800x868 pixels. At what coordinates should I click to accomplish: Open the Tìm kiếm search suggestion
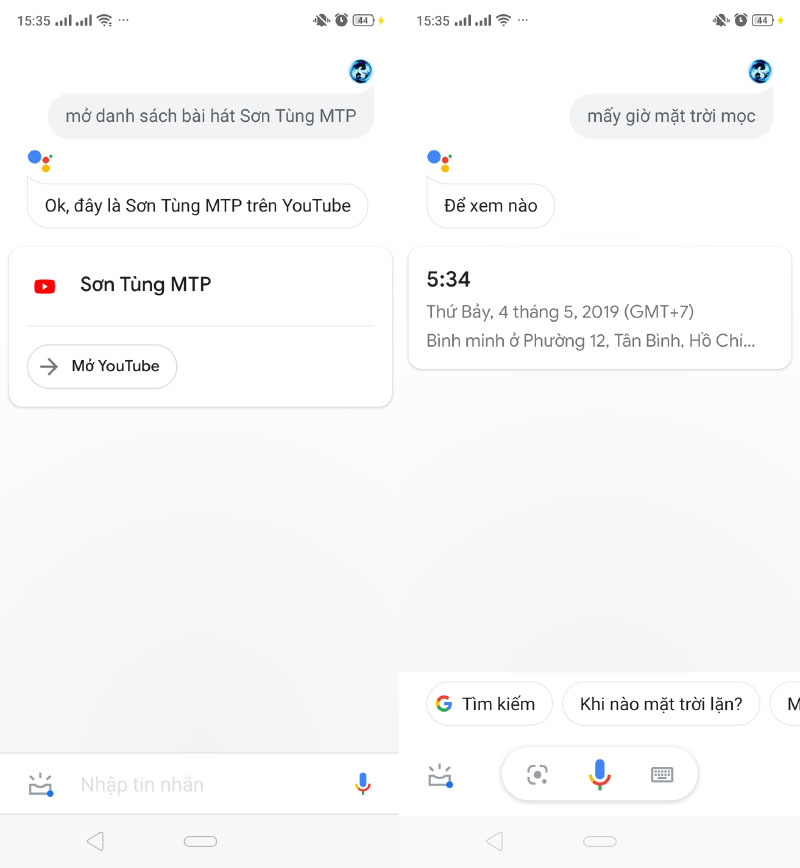click(489, 704)
